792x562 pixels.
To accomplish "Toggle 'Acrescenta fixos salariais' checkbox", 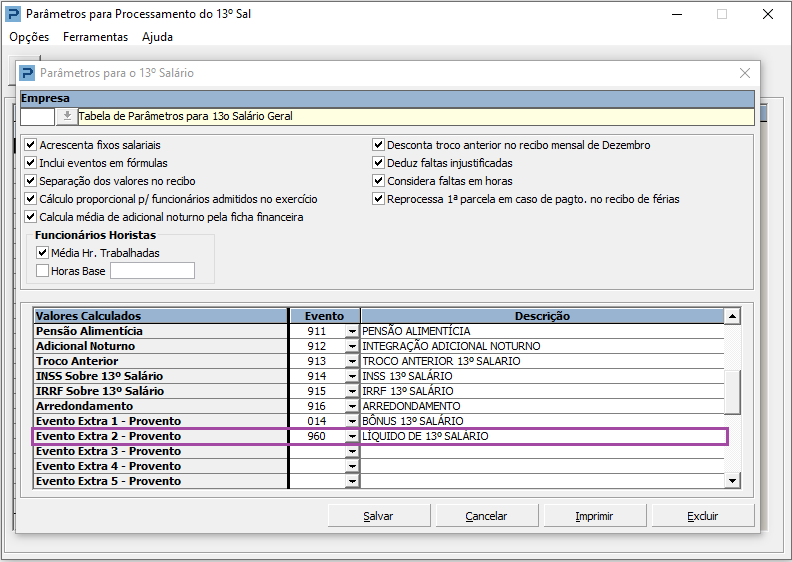I will pos(30,145).
